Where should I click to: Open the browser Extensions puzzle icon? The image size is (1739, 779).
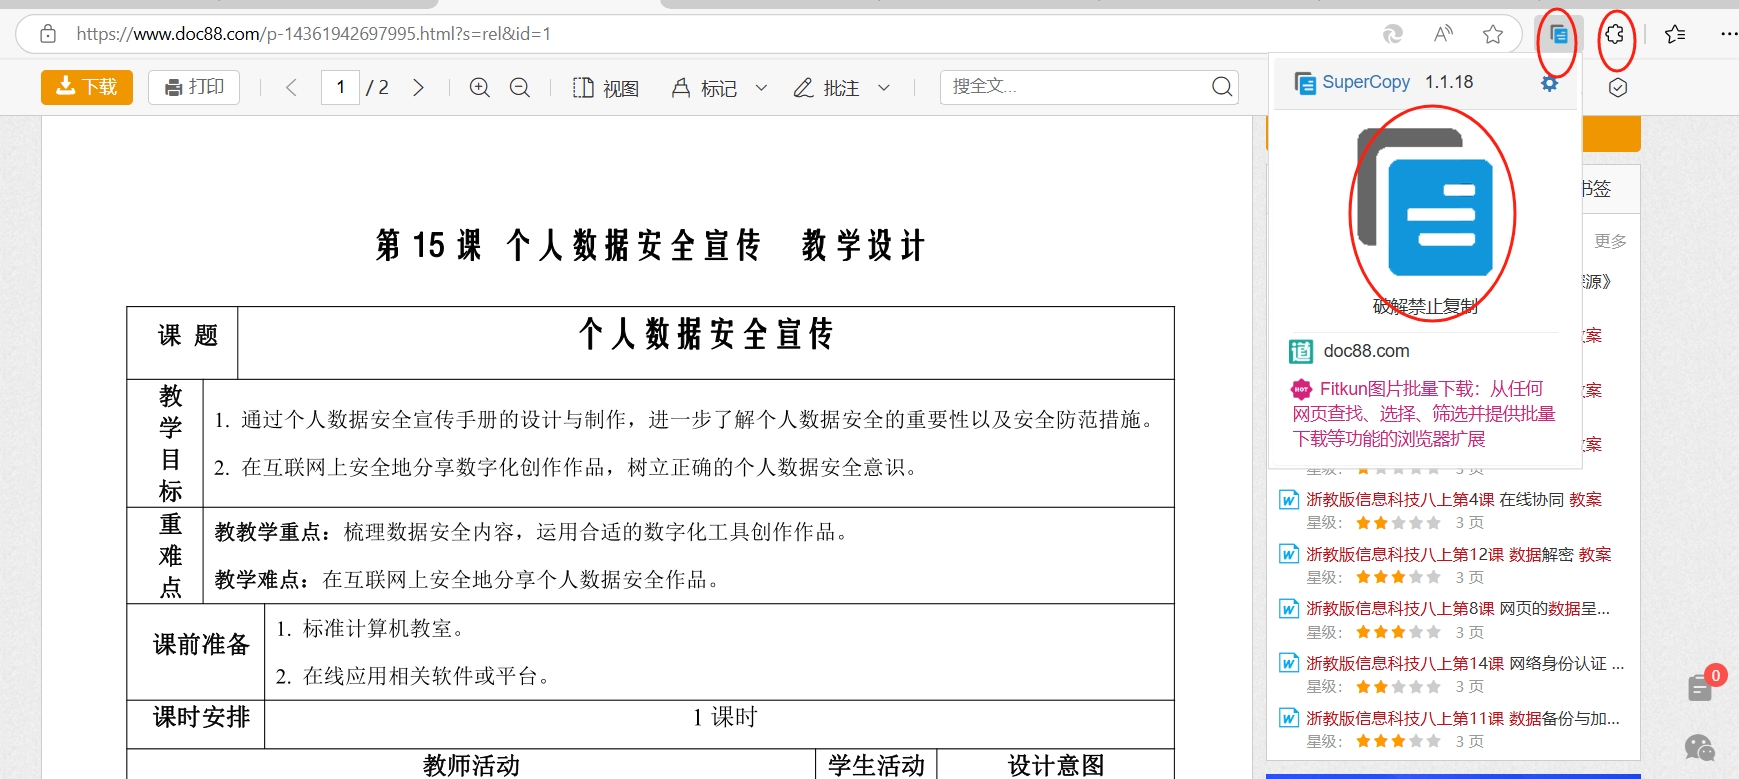pyautogui.click(x=1614, y=35)
